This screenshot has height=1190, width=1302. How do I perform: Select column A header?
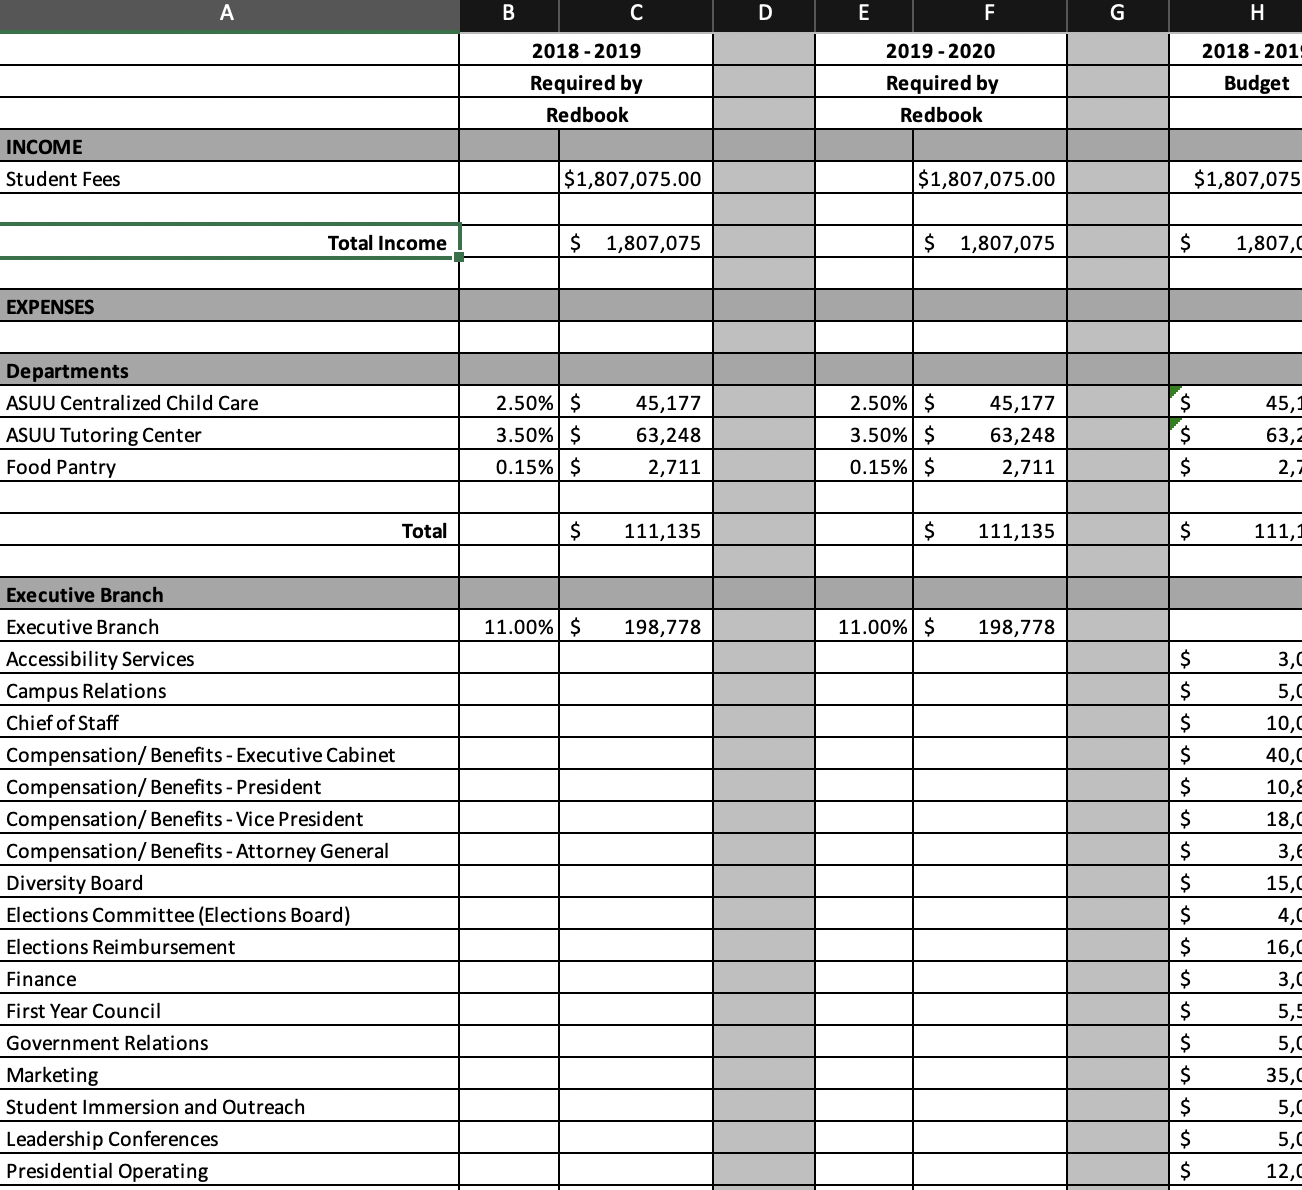point(229,13)
